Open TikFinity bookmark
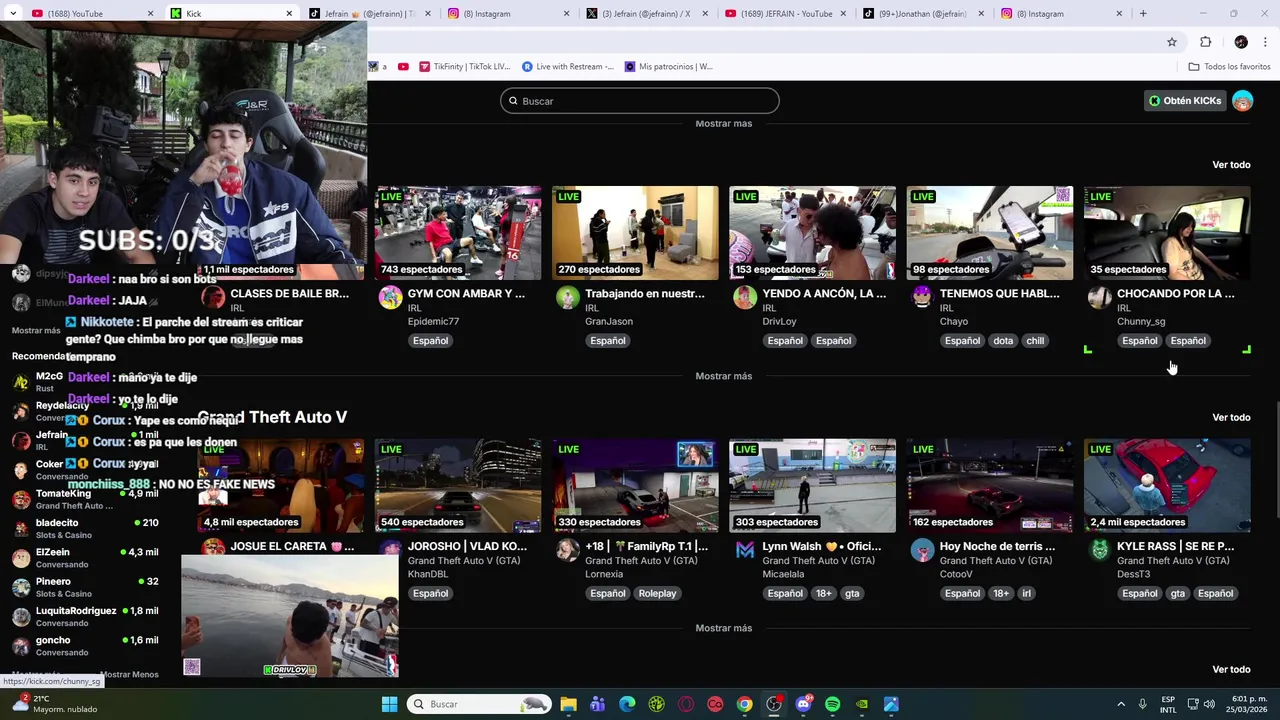1280x720 pixels. tap(464, 67)
